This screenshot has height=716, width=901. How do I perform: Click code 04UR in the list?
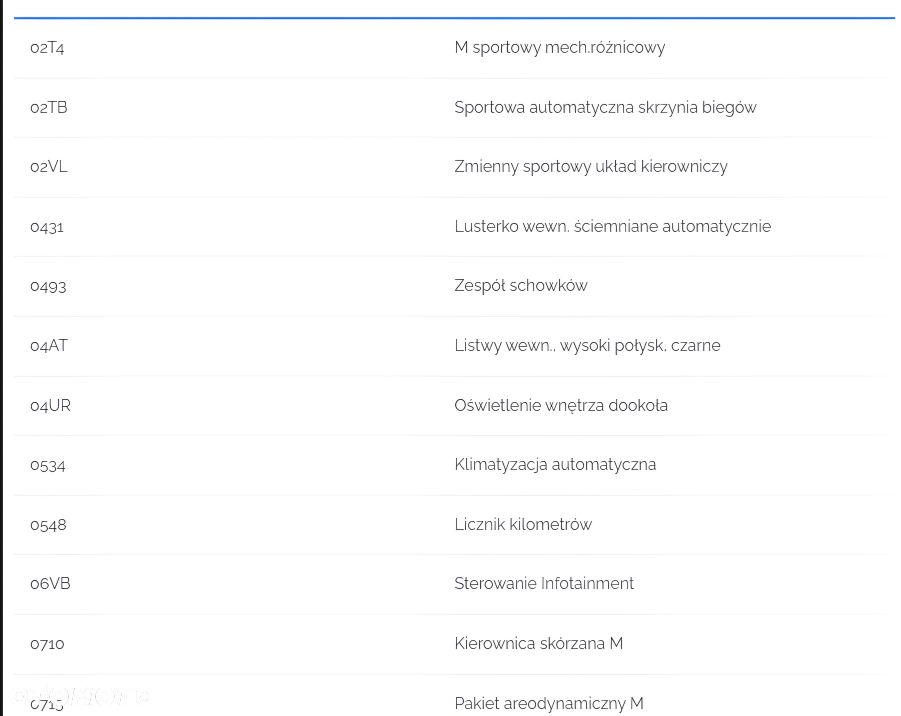tap(51, 406)
